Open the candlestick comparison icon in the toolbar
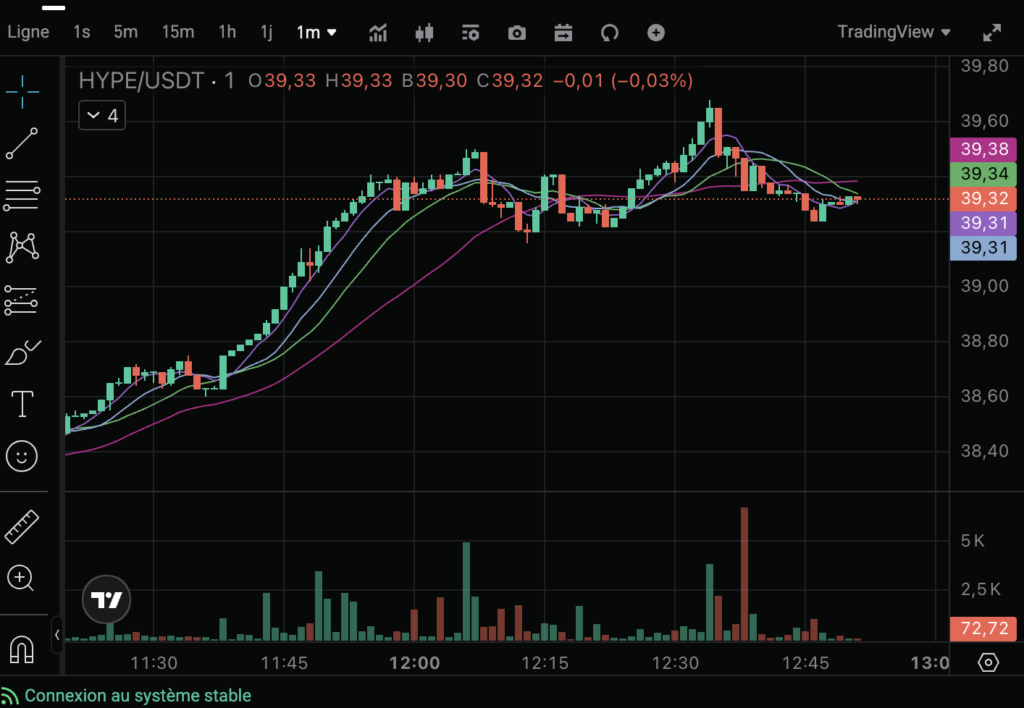The image size is (1024, 708). click(424, 32)
